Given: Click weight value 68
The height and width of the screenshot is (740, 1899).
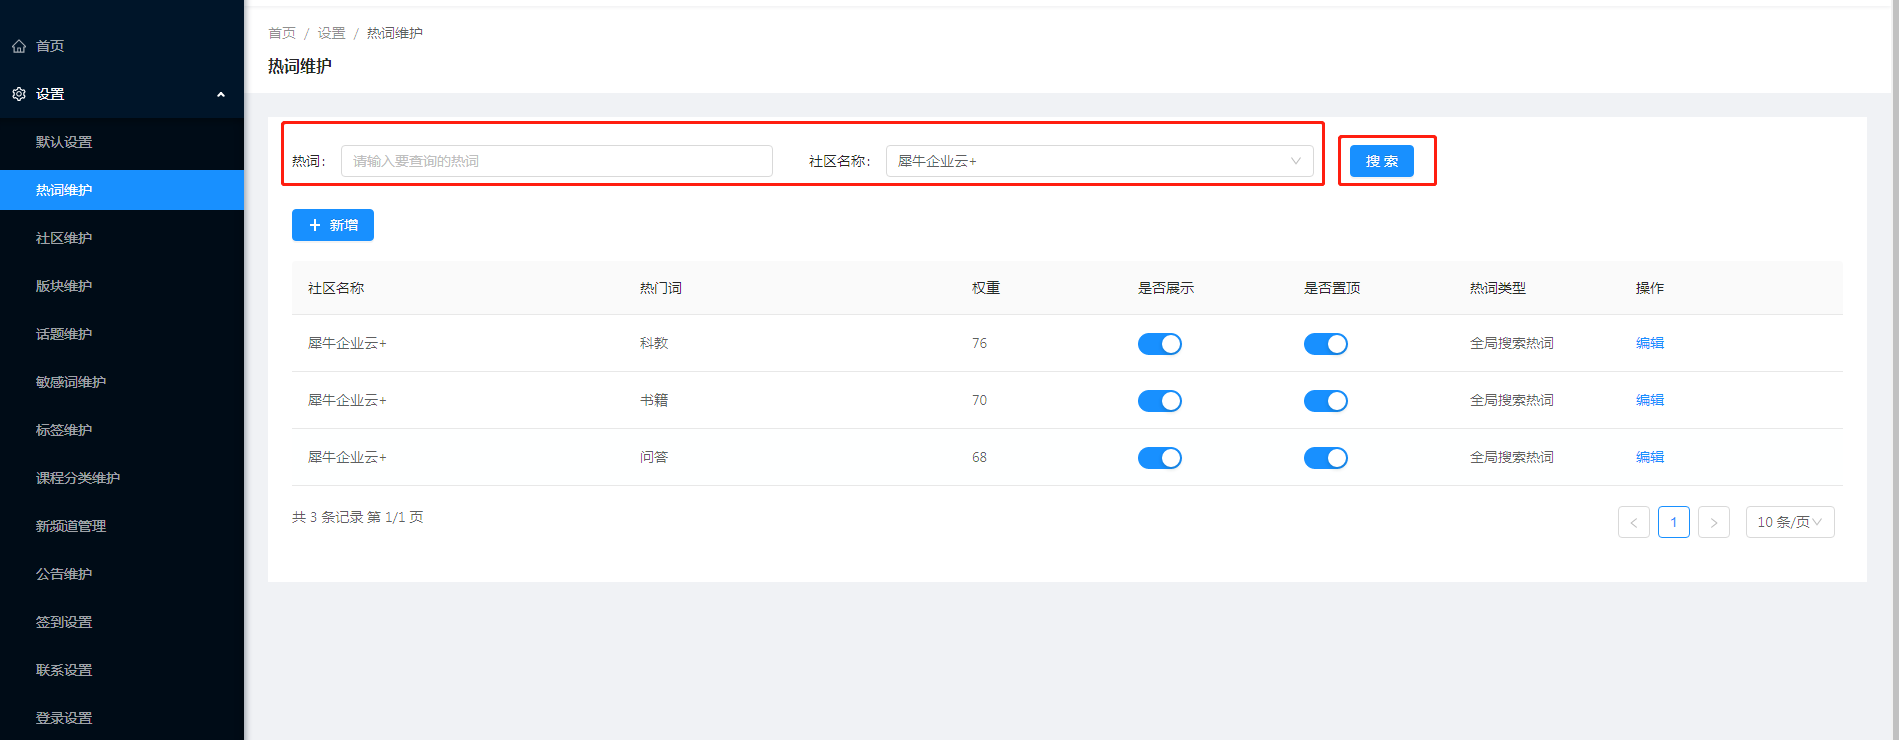Looking at the screenshot, I should [979, 457].
